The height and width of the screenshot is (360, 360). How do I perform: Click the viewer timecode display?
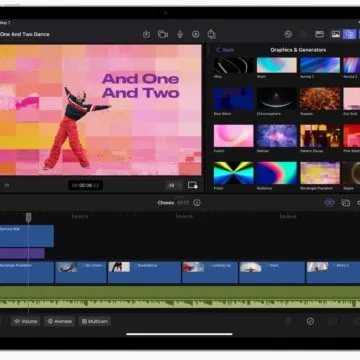click(85, 185)
